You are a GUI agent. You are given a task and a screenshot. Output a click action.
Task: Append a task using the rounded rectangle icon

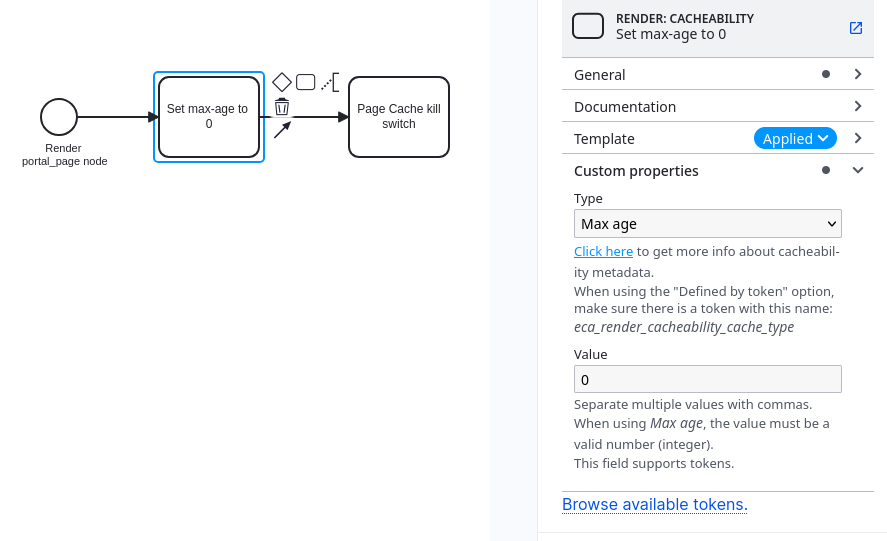point(305,82)
